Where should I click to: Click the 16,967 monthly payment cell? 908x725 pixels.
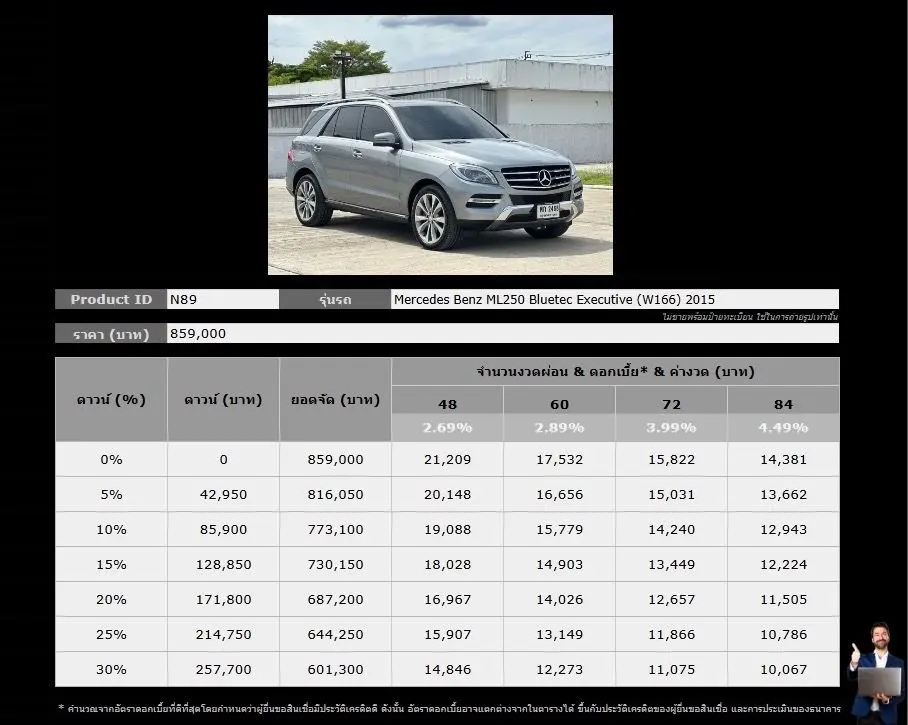pyautogui.click(x=447, y=599)
